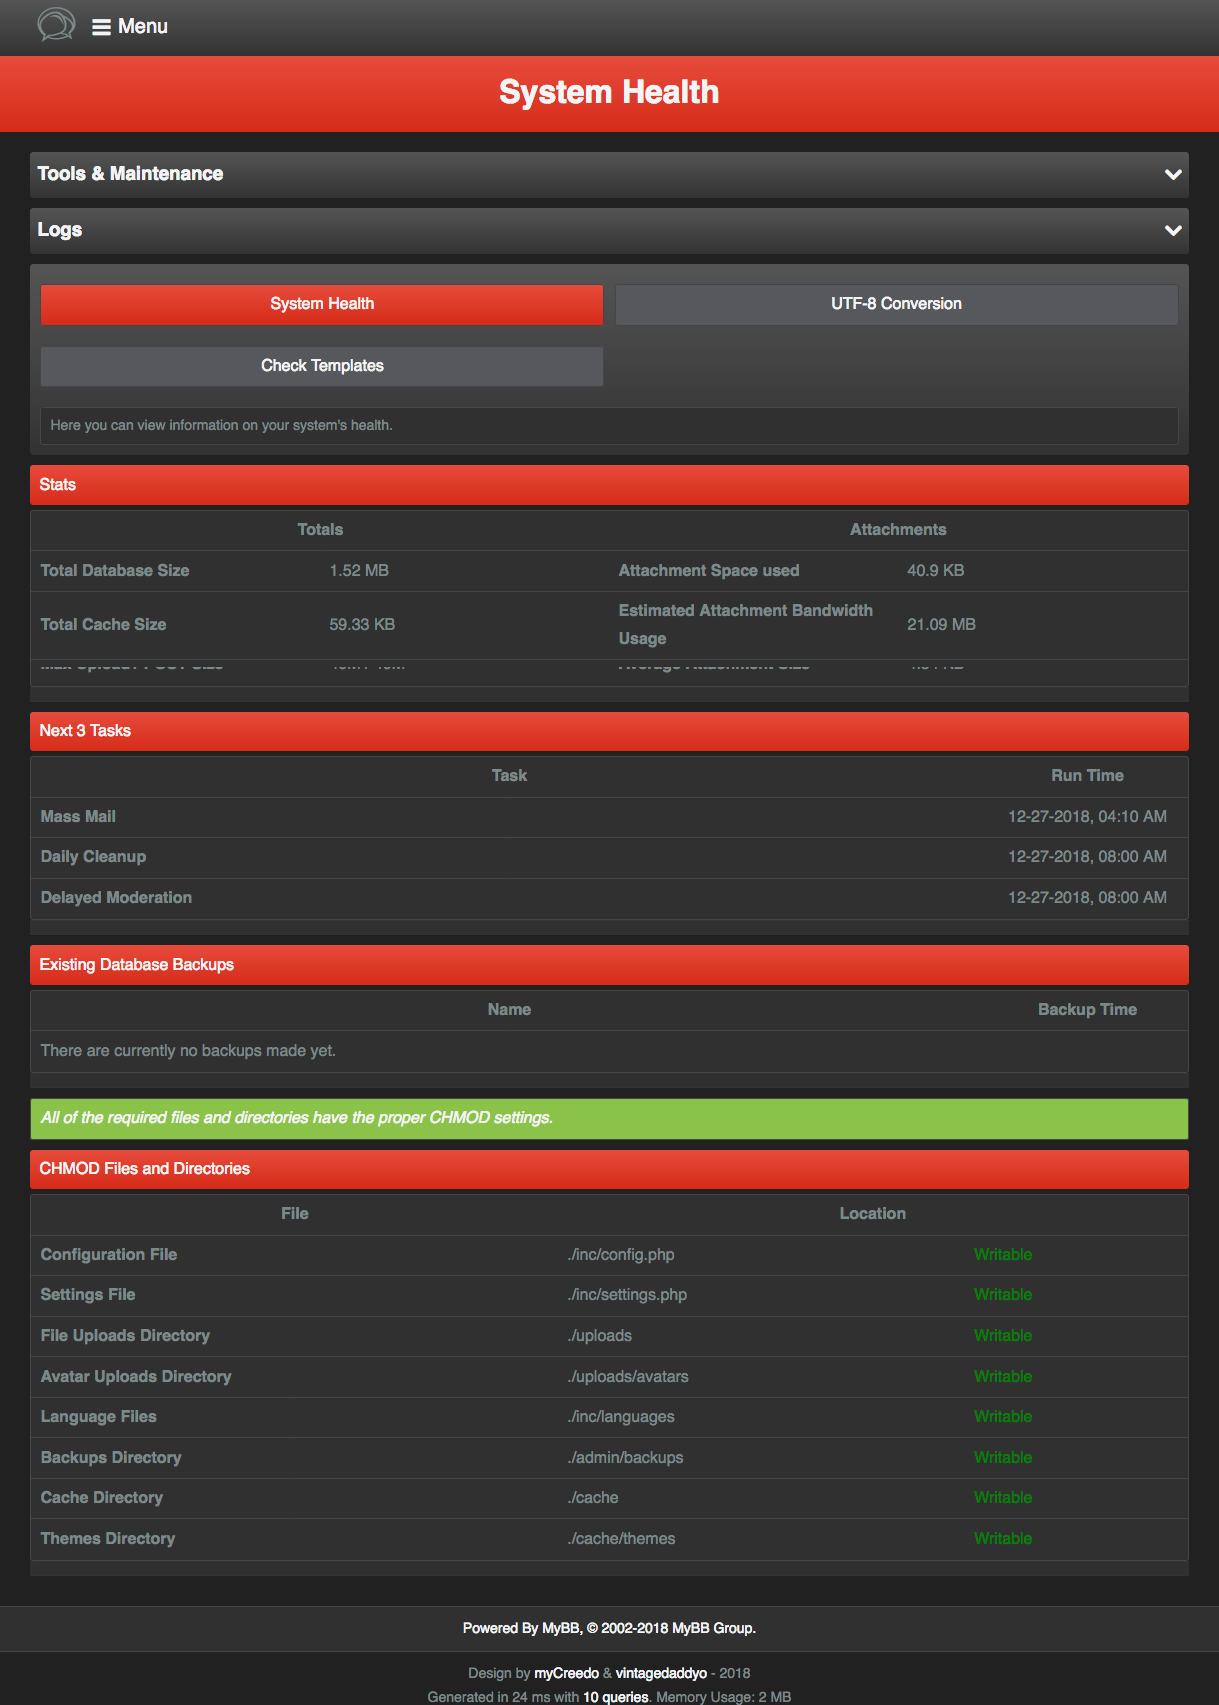The width and height of the screenshot is (1219, 1705).
Task: Expand the Logs section chevron
Action: pos(1173,231)
